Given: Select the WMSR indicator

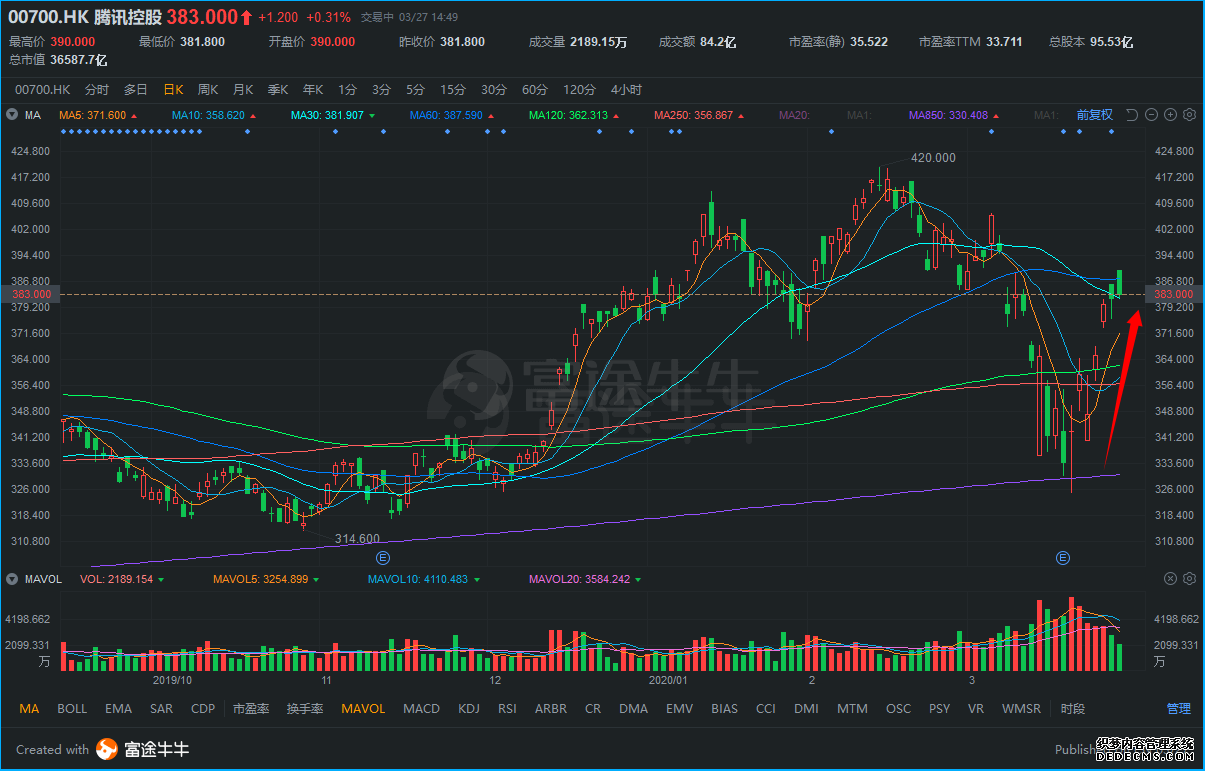Looking at the screenshot, I should tap(1021, 709).
